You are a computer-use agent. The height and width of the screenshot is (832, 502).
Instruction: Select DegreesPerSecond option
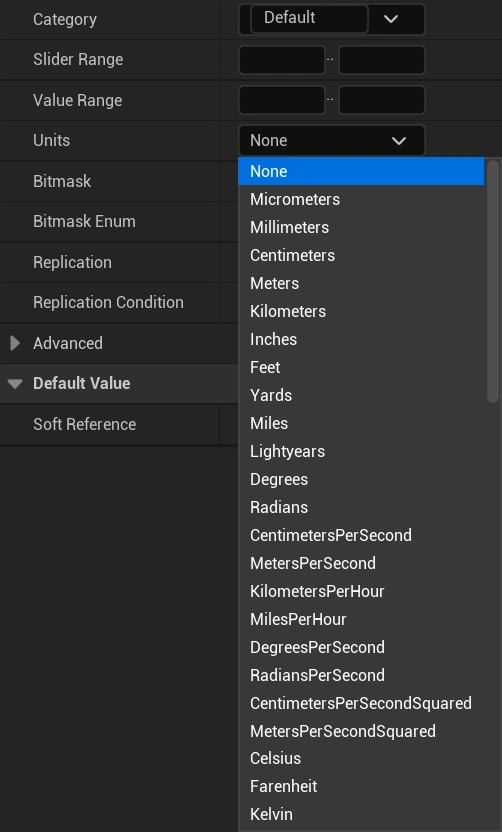[x=361, y=647]
